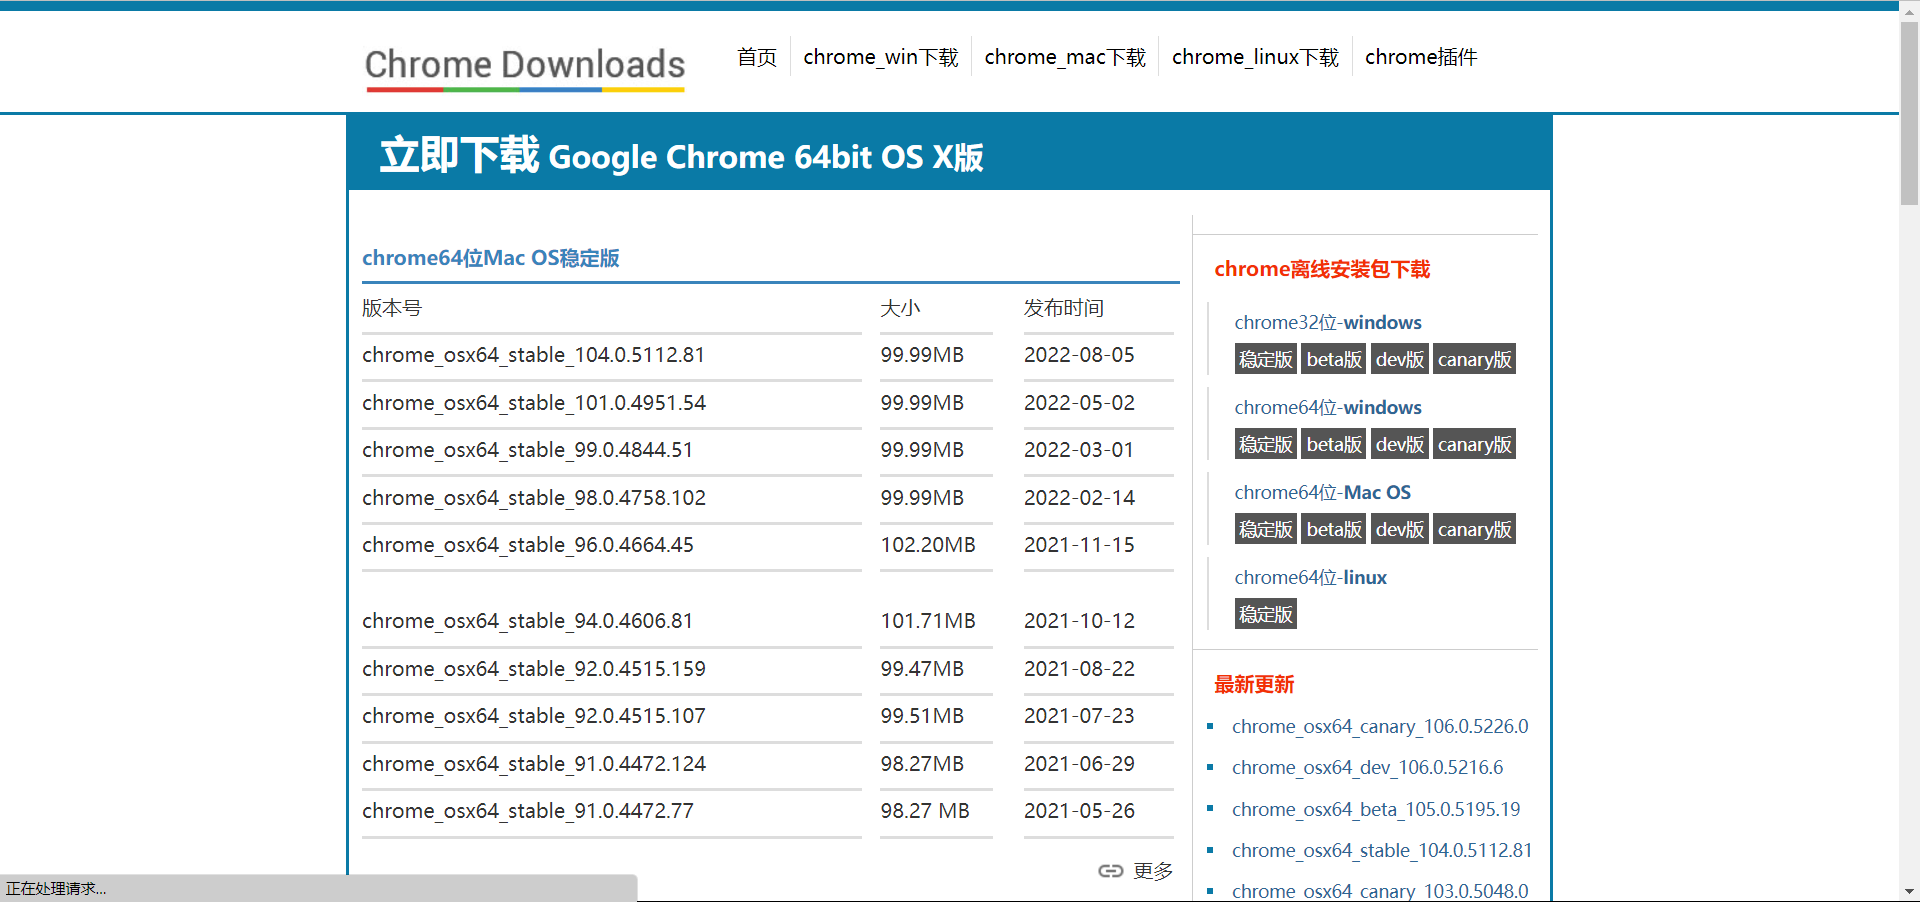Screen dimensions: 1920x902
Task: Open chrome32位-windows link
Action: pos(1328,322)
